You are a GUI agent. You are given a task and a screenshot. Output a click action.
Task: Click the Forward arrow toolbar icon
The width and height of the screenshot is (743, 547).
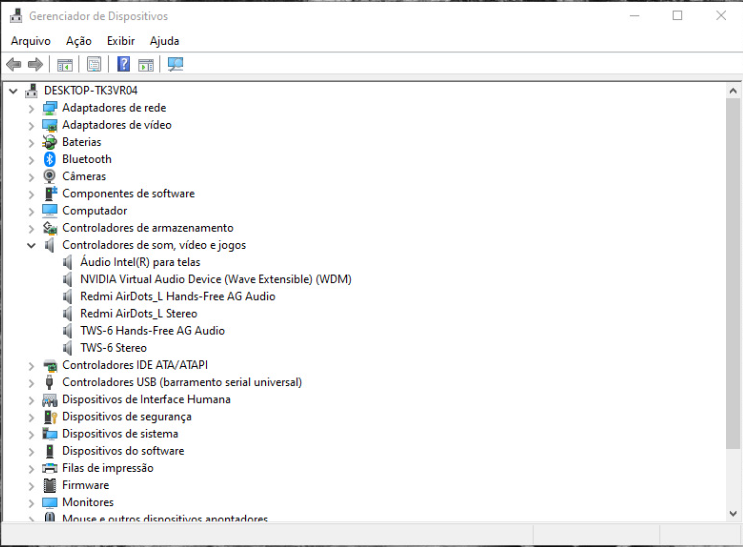pyautogui.click(x=36, y=64)
